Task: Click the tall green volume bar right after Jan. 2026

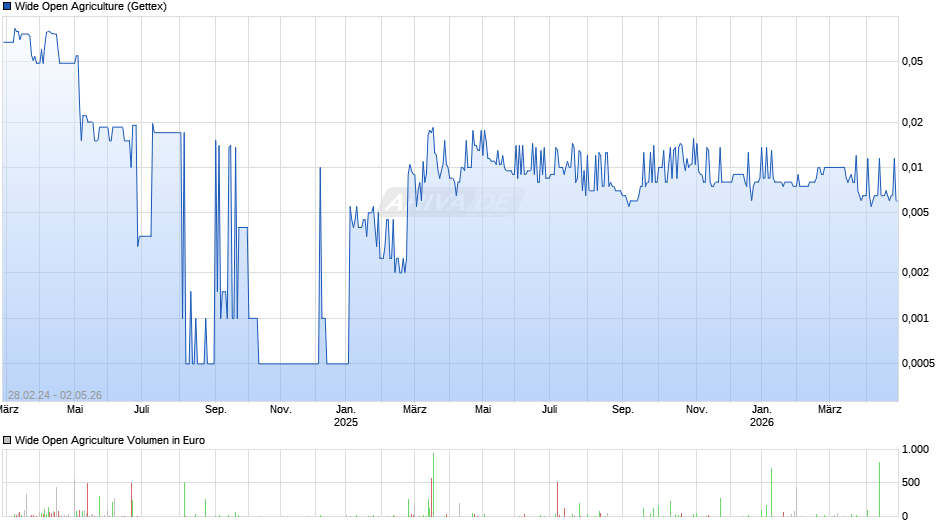Action: [772, 492]
